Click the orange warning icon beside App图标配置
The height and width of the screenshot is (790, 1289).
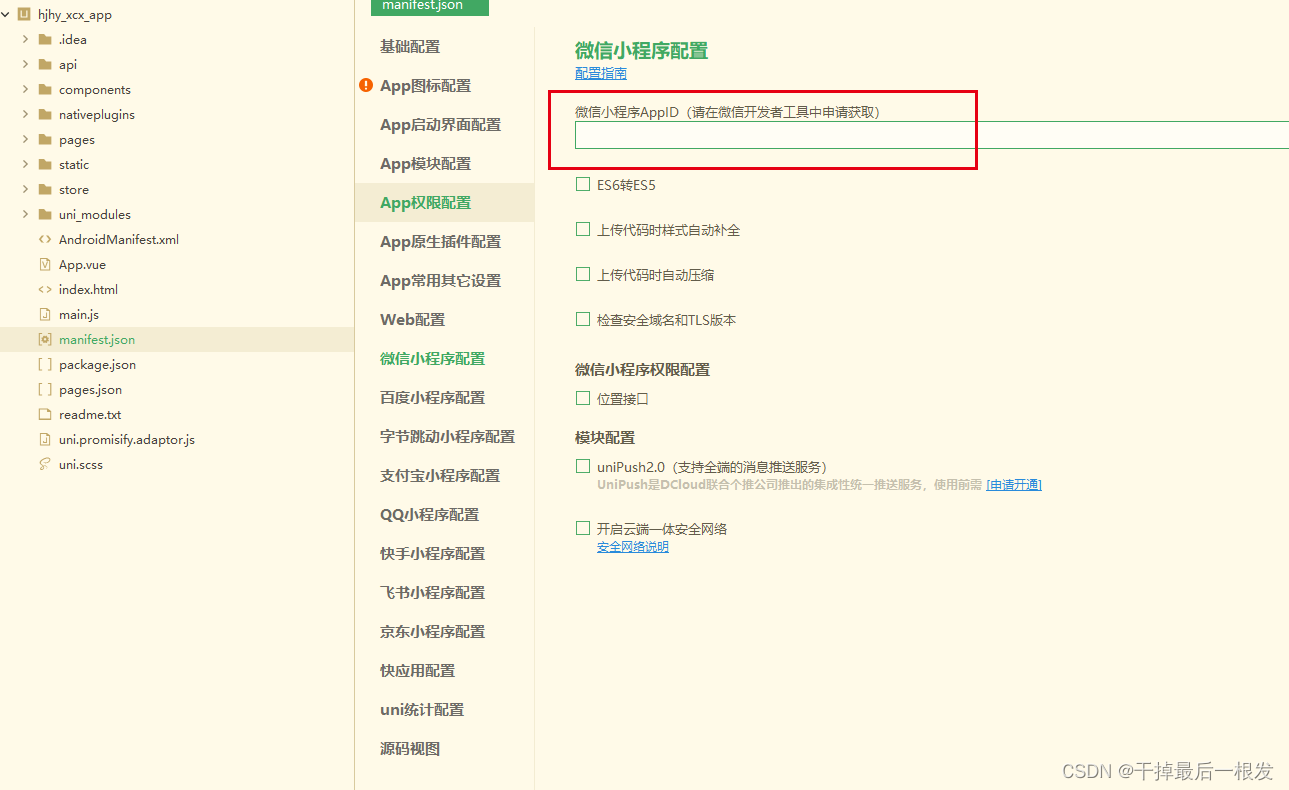click(x=366, y=86)
